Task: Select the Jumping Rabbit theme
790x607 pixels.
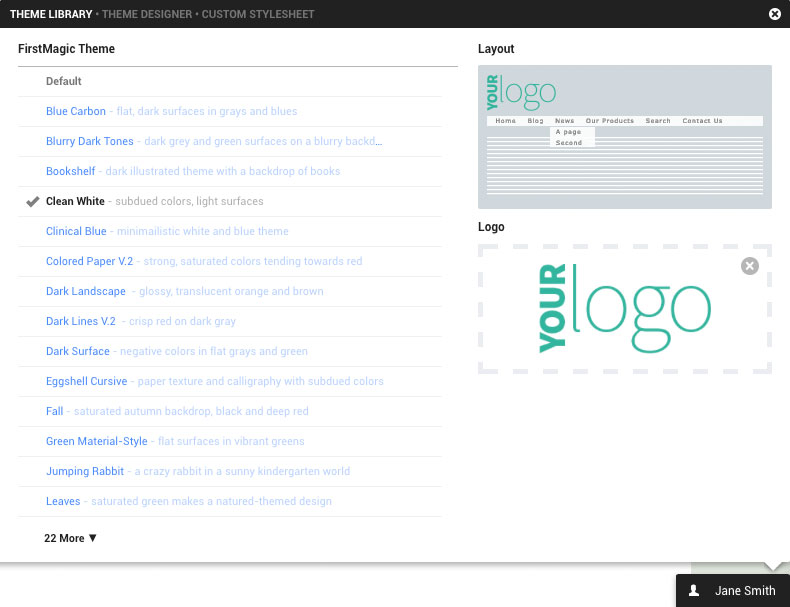Action: 85,472
